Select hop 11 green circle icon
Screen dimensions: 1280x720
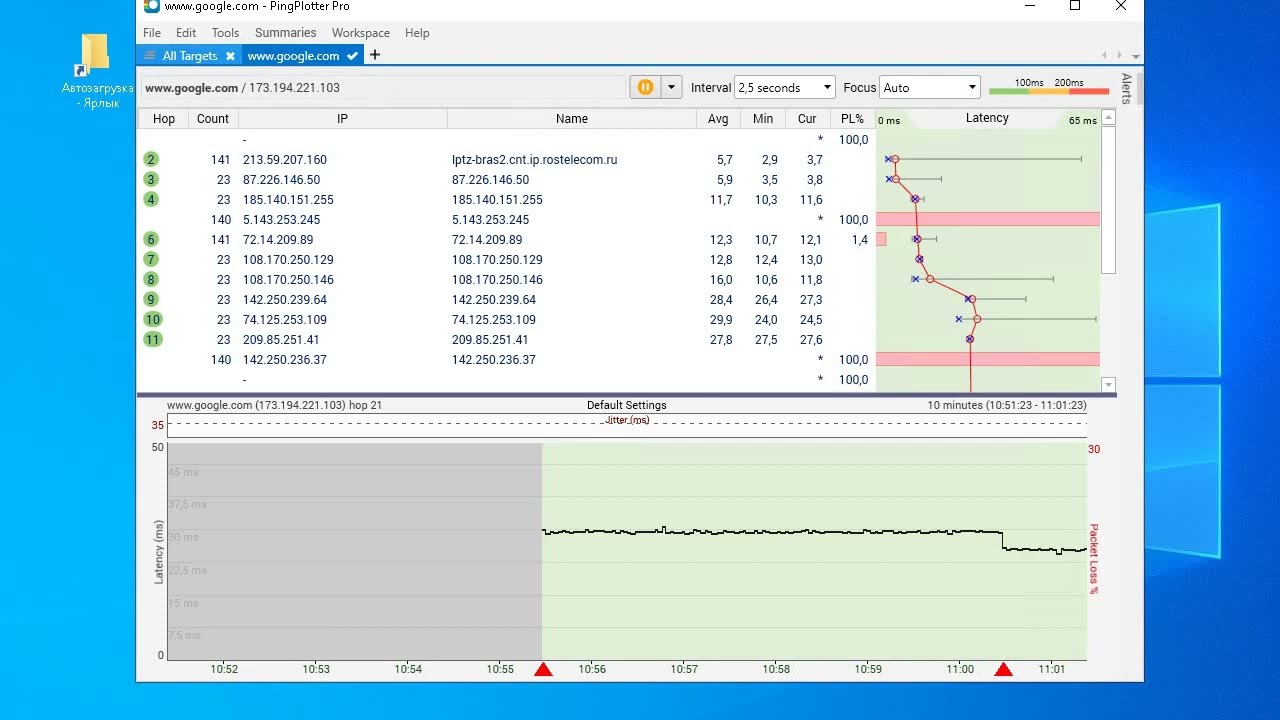pyautogui.click(x=152, y=340)
